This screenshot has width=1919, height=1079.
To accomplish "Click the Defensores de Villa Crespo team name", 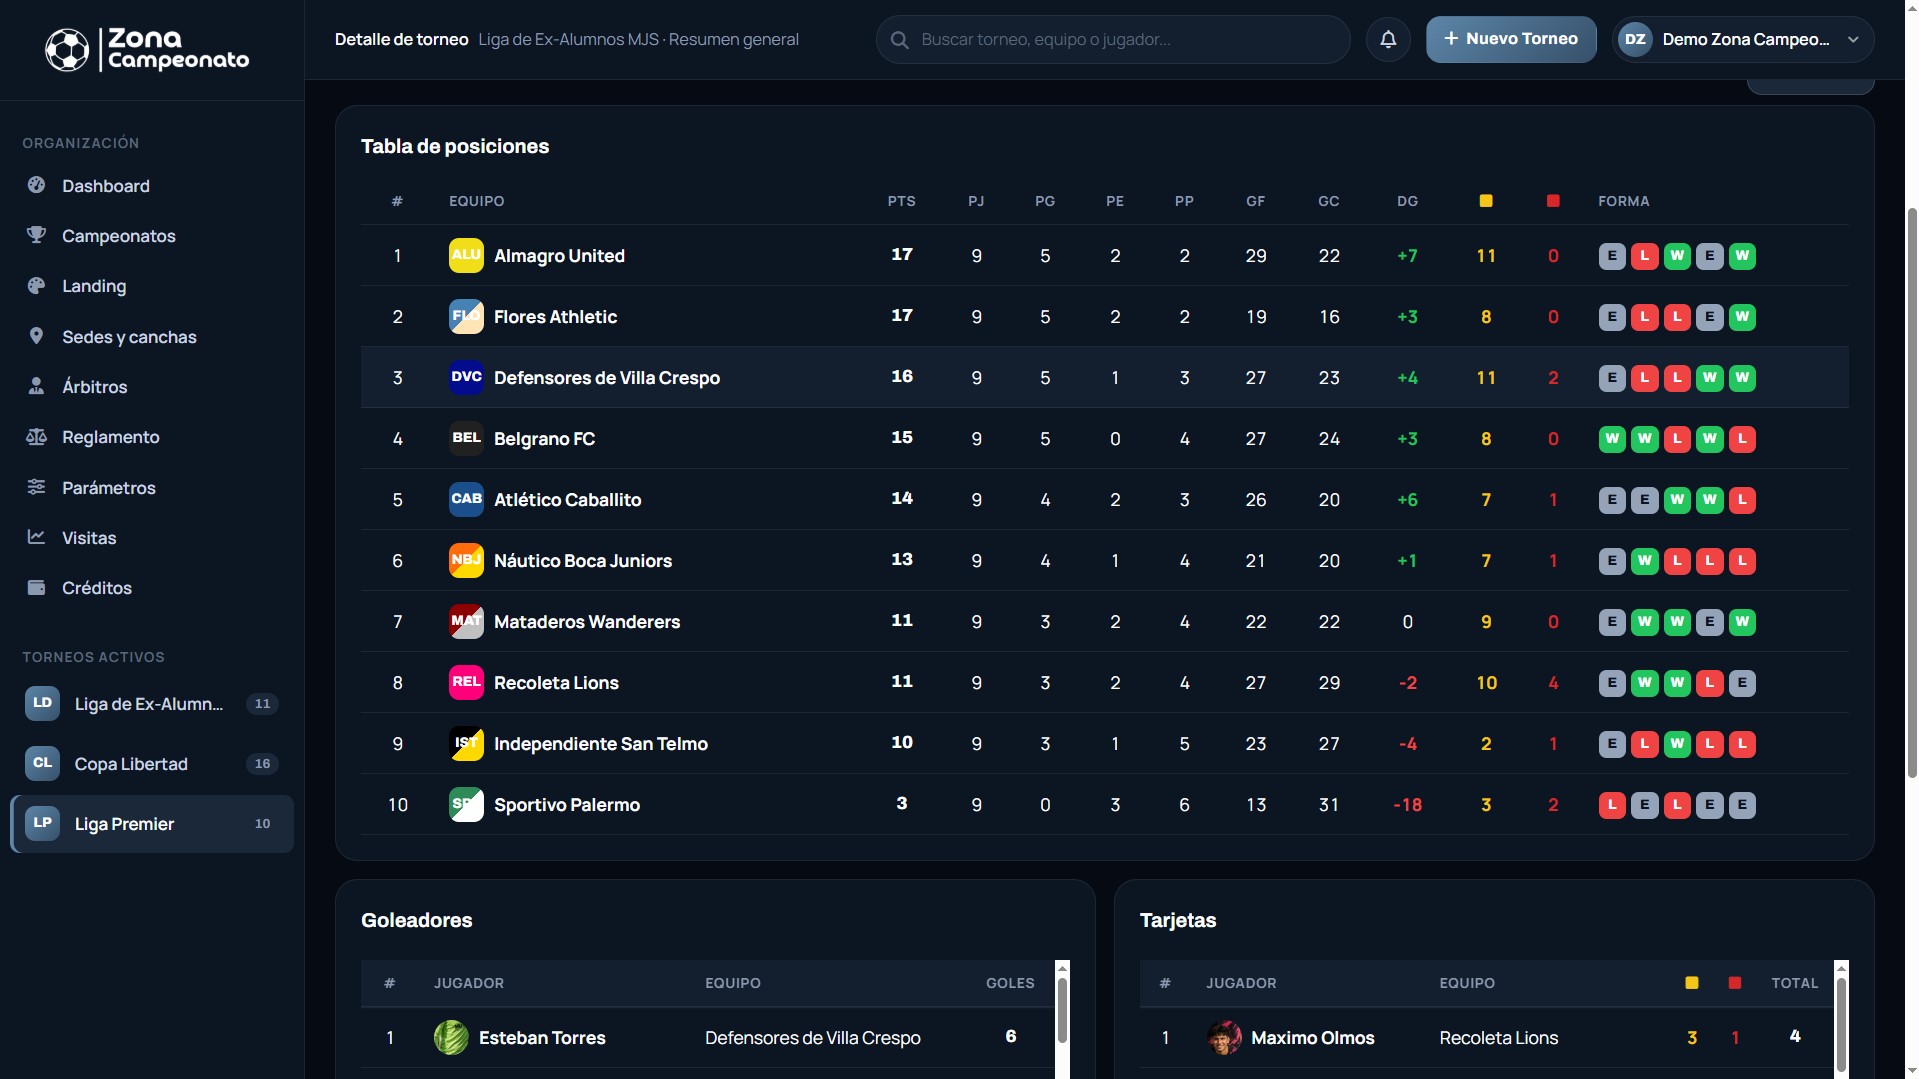I will (x=607, y=378).
